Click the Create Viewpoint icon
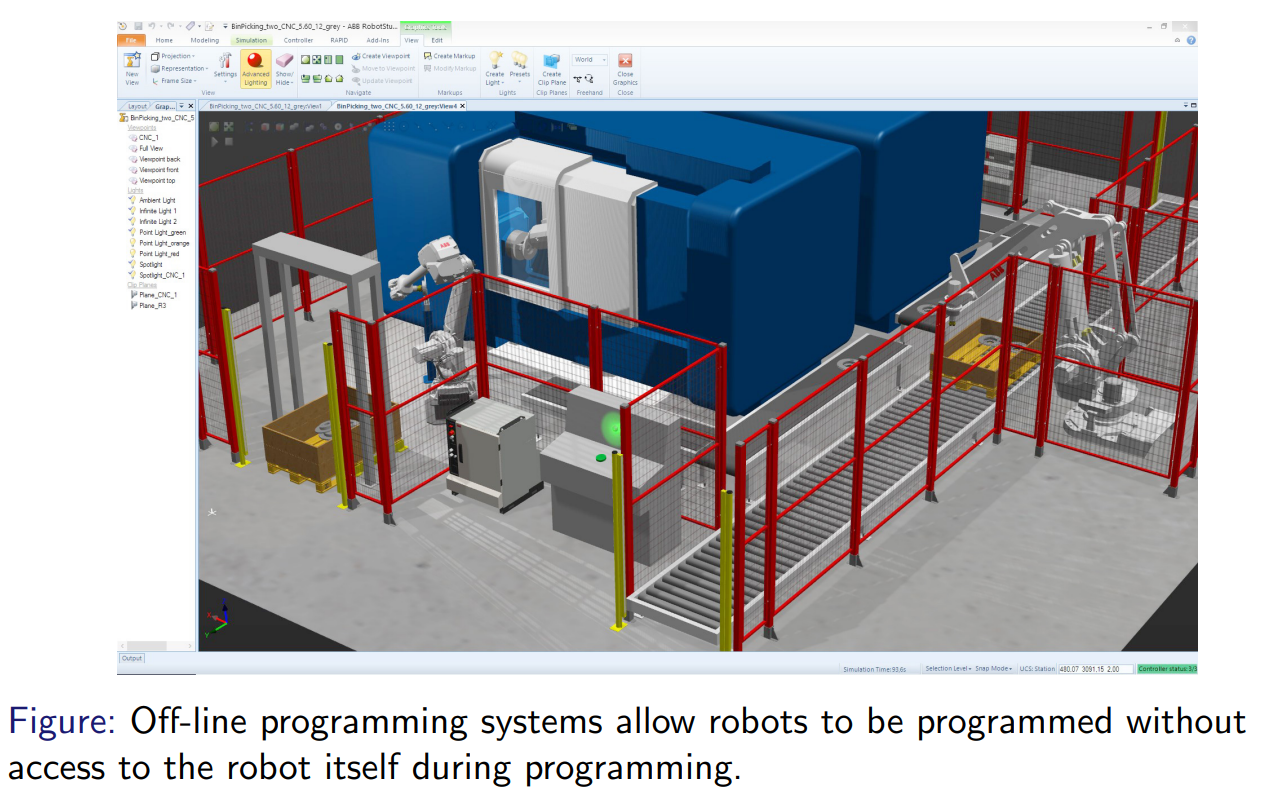The width and height of the screenshot is (1267, 811). [381, 56]
